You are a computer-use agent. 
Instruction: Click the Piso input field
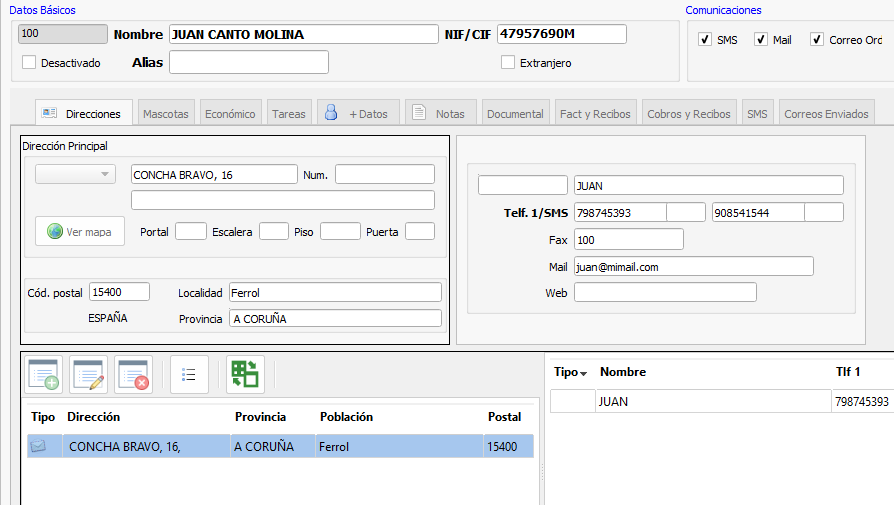(340, 231)
